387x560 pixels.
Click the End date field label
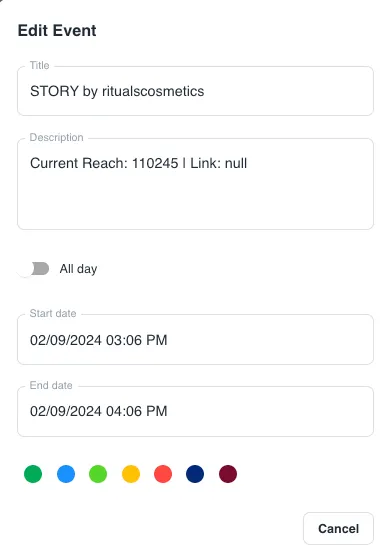[x=51, y=385]
